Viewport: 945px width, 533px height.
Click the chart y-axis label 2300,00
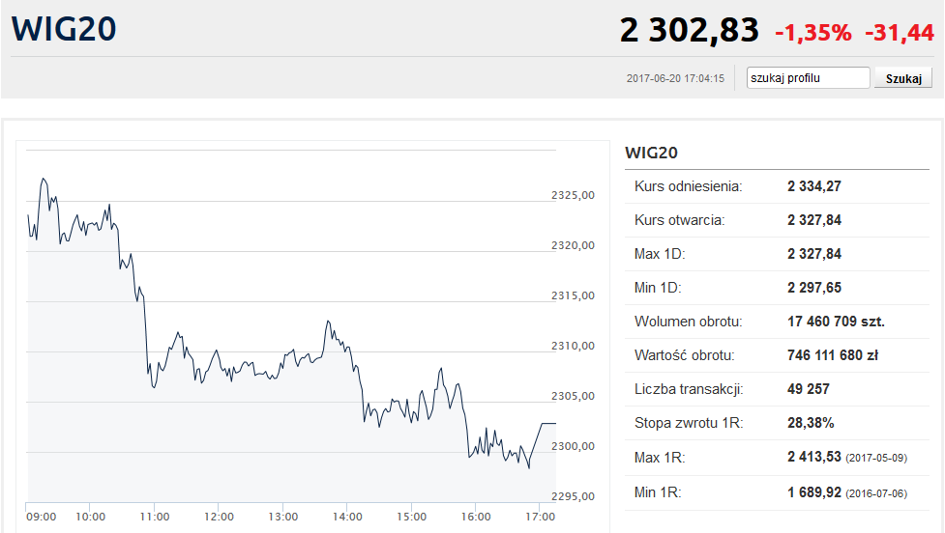(x=573, y=446)
